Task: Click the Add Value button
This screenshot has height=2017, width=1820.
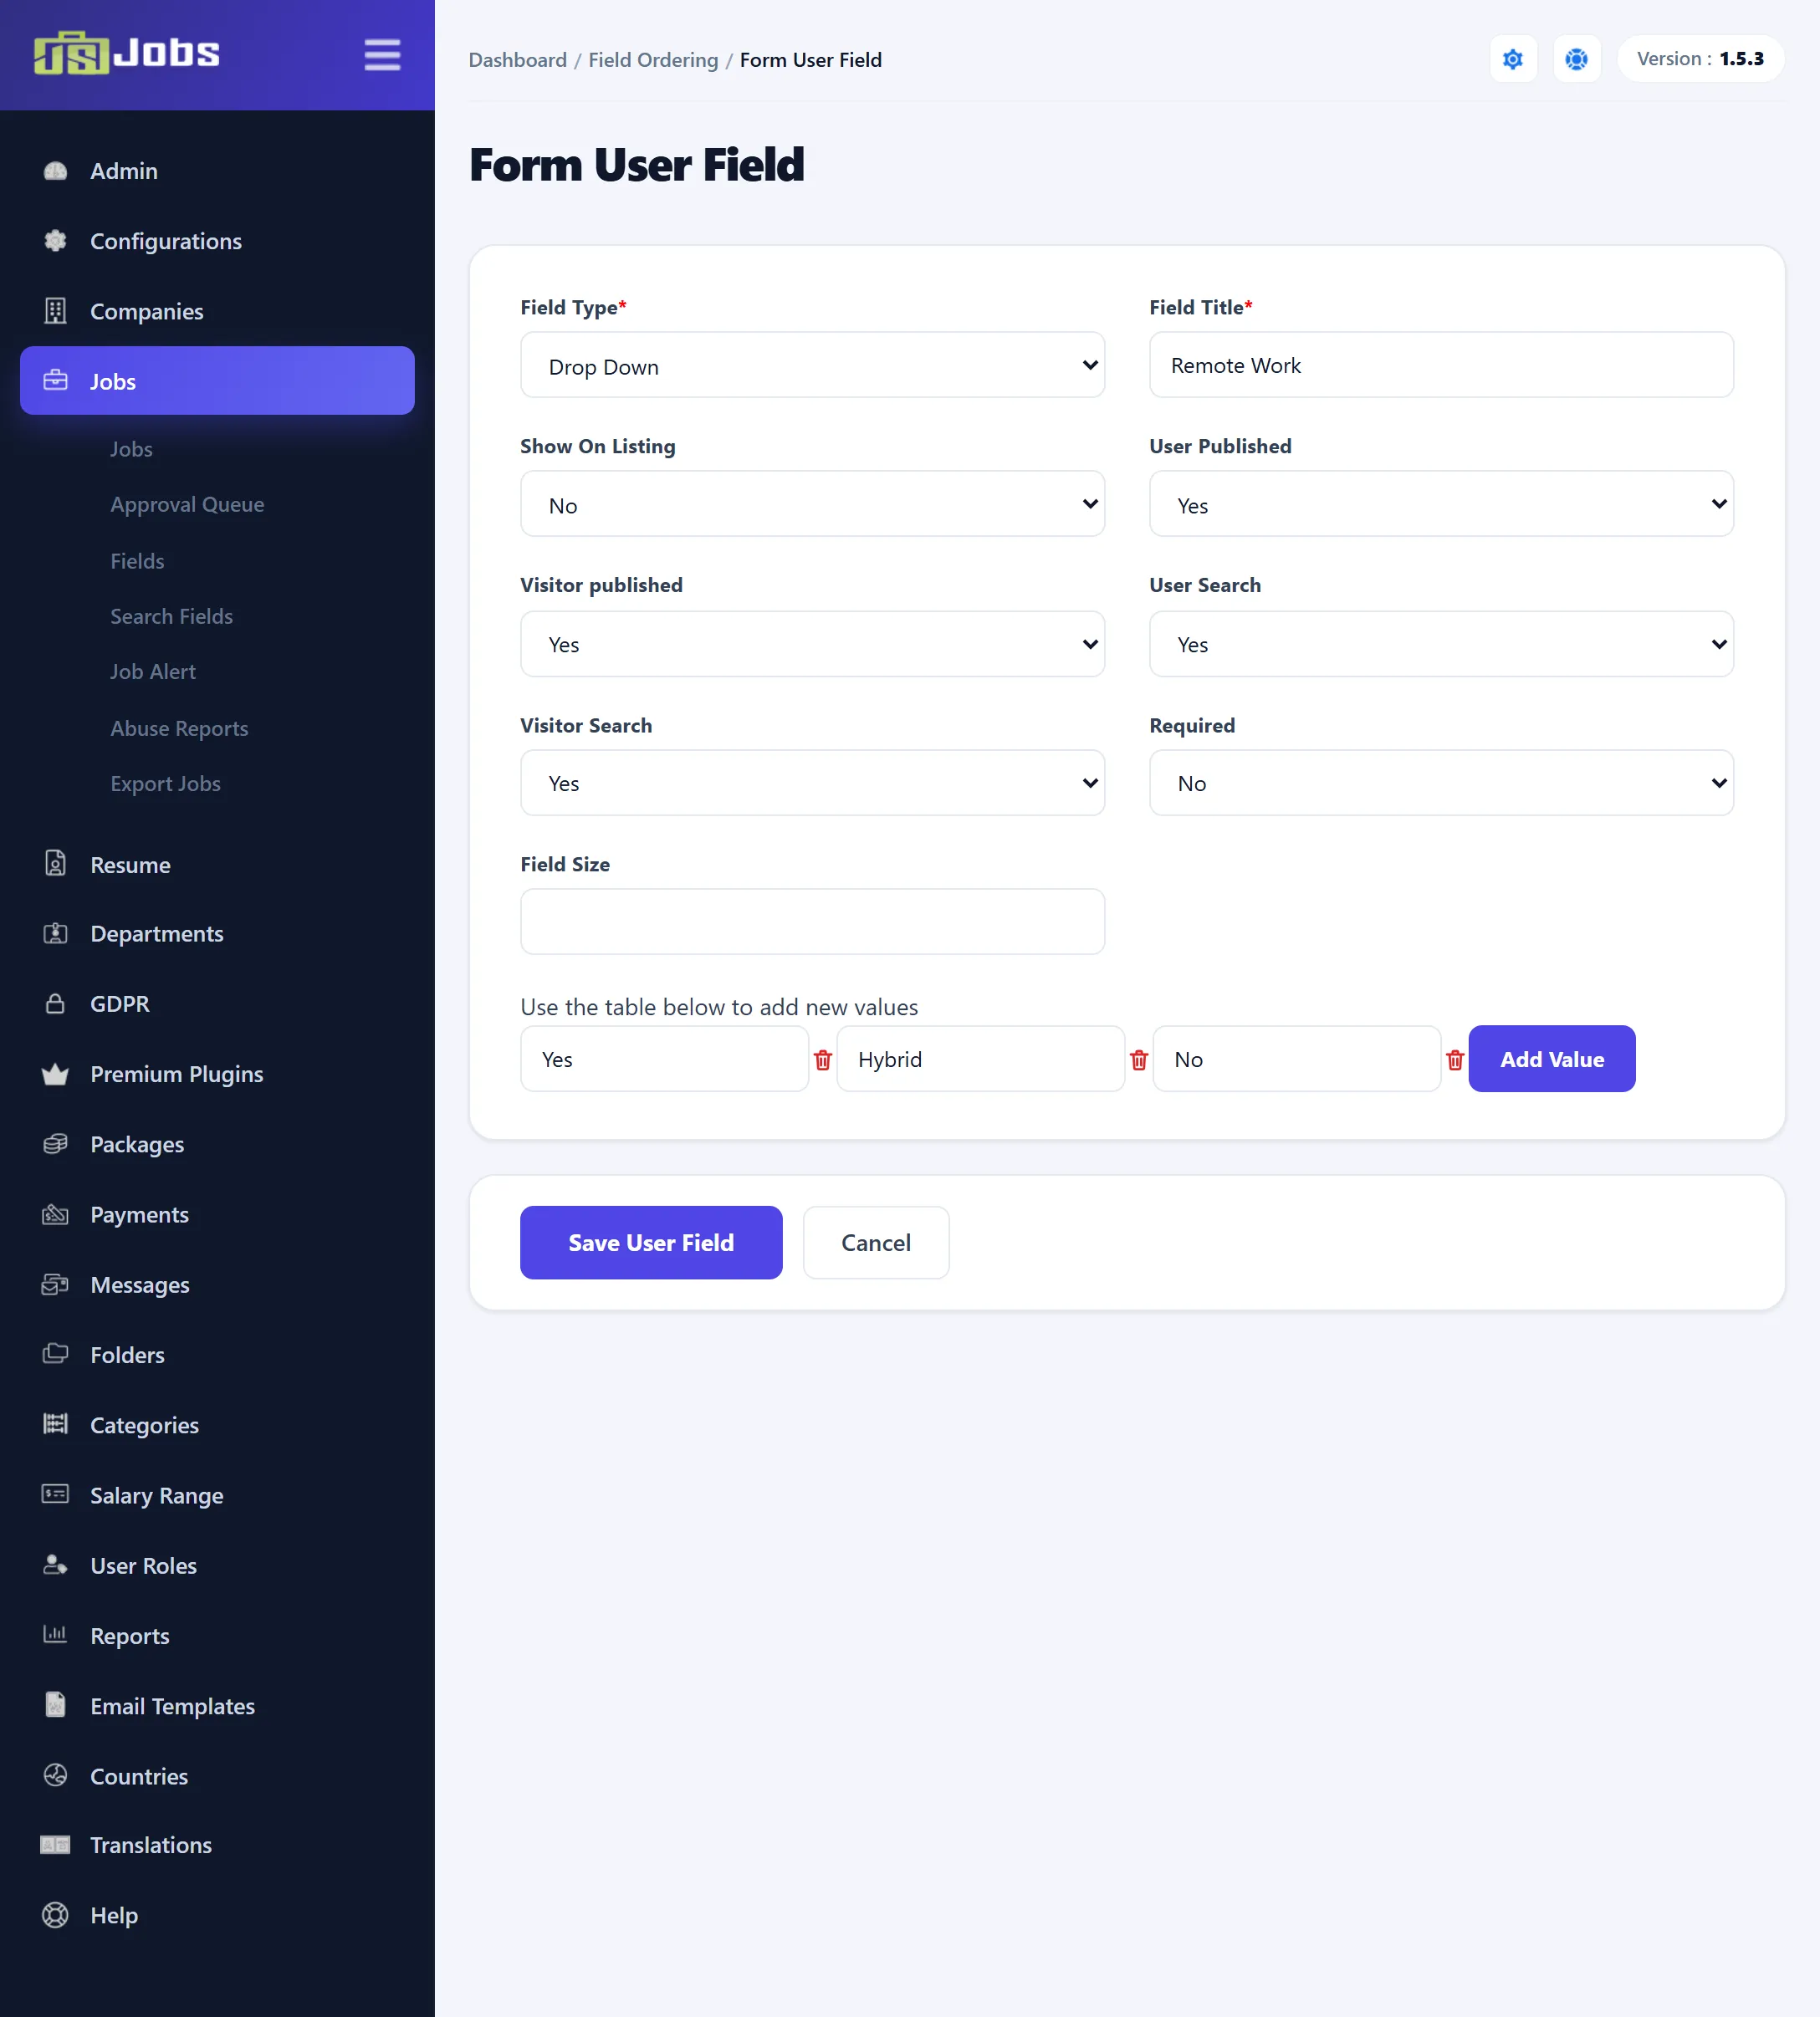Action: 1552,1059
